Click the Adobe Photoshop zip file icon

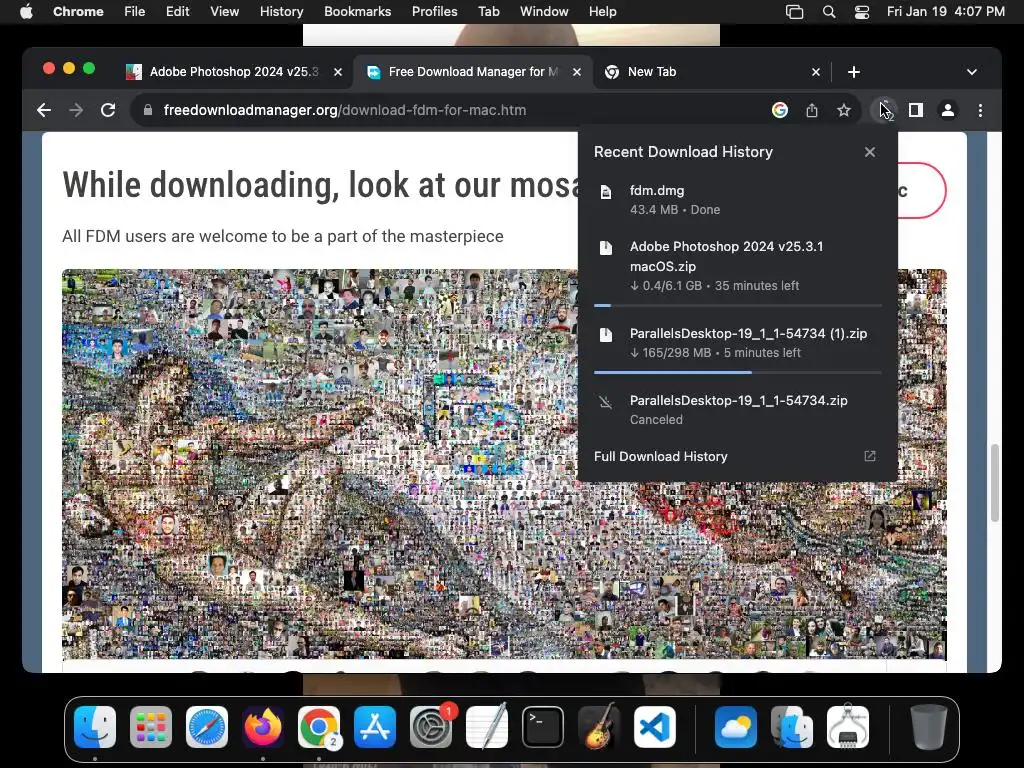point(606,248)
